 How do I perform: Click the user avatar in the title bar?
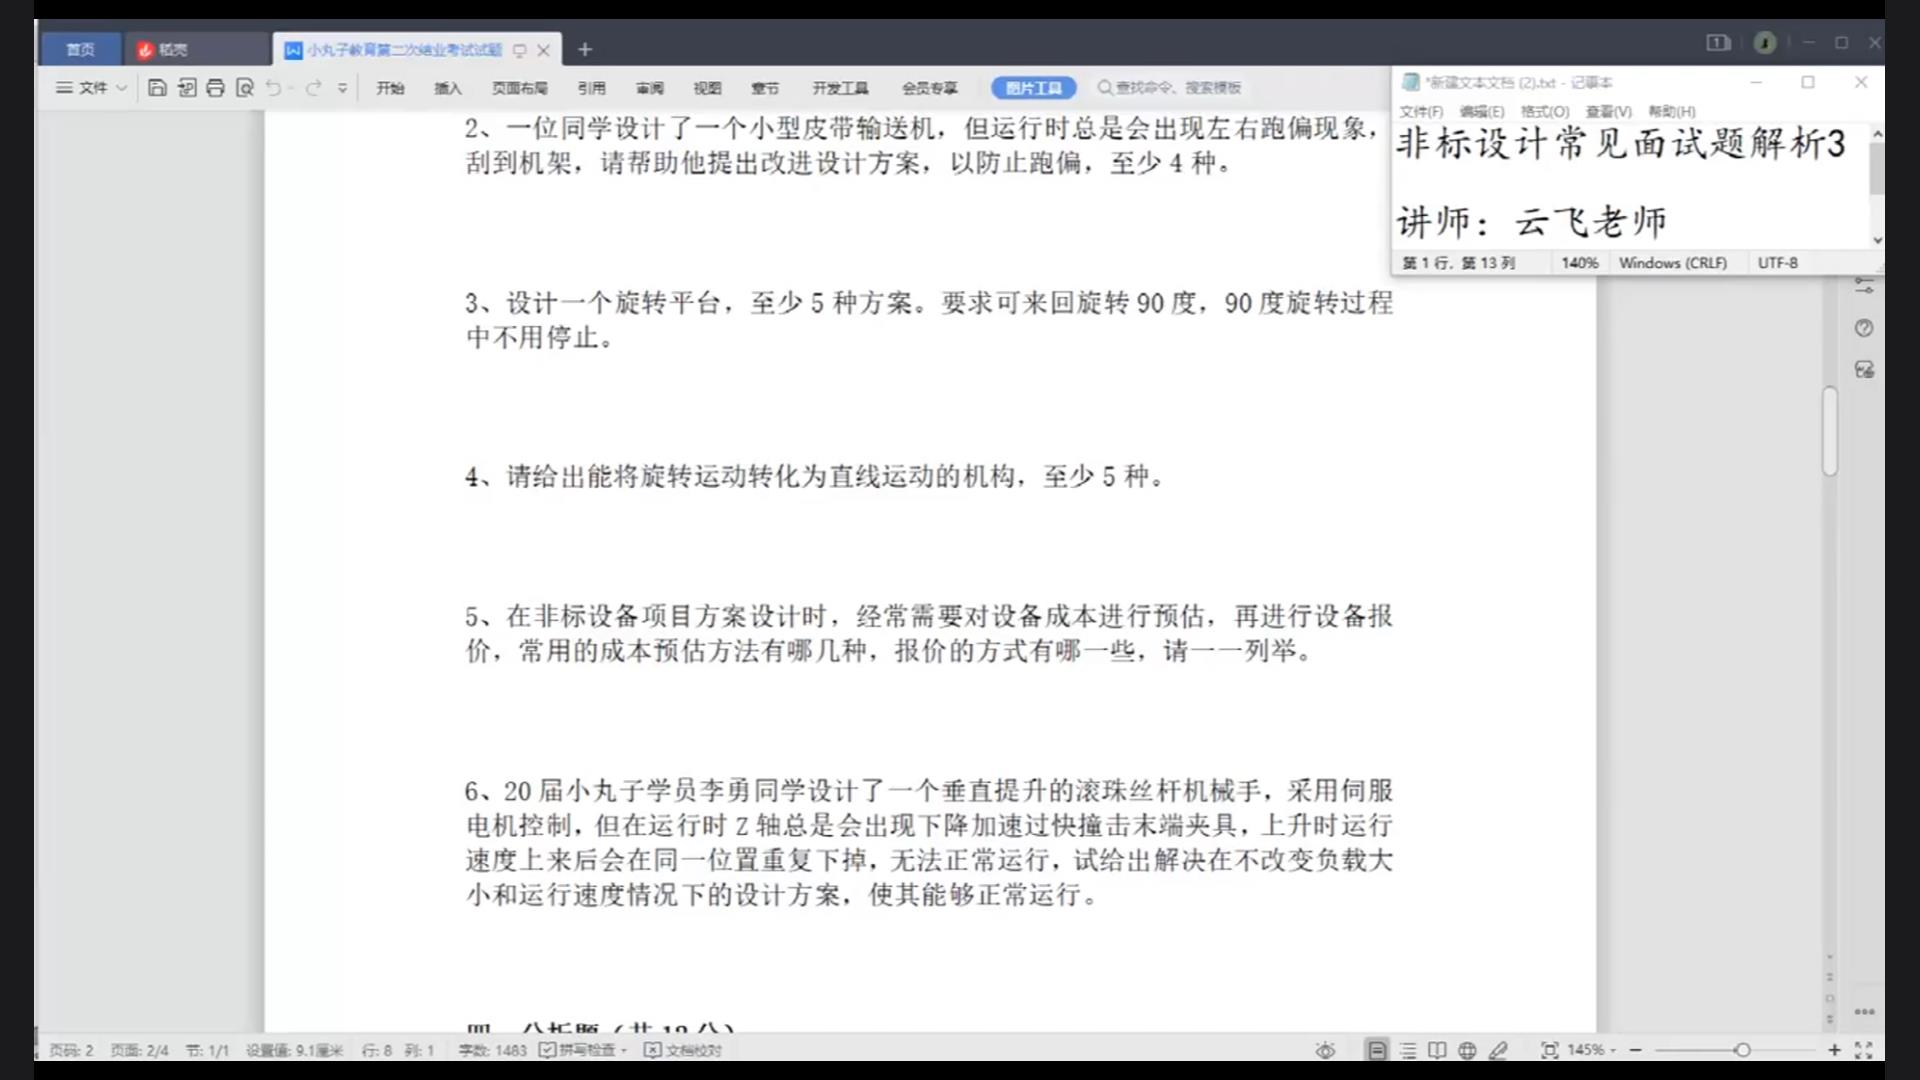(1765, 42)
